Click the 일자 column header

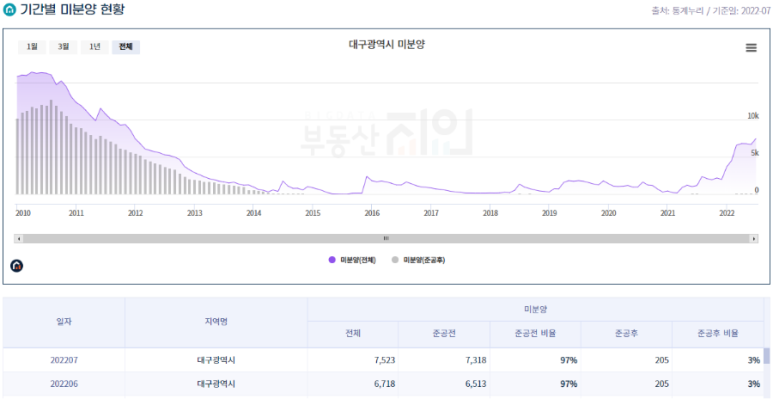coord(64,322)
